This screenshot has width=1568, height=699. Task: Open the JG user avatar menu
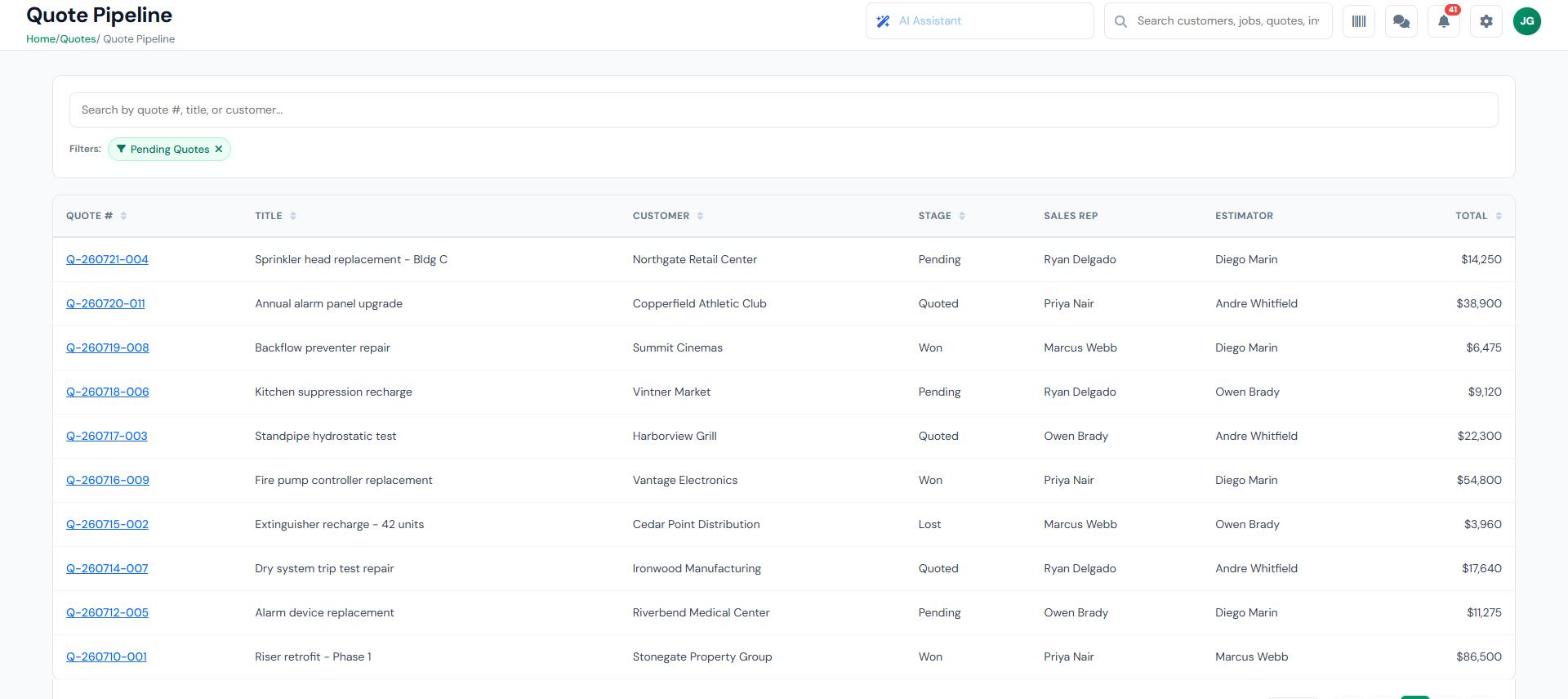click(1527, 21)
